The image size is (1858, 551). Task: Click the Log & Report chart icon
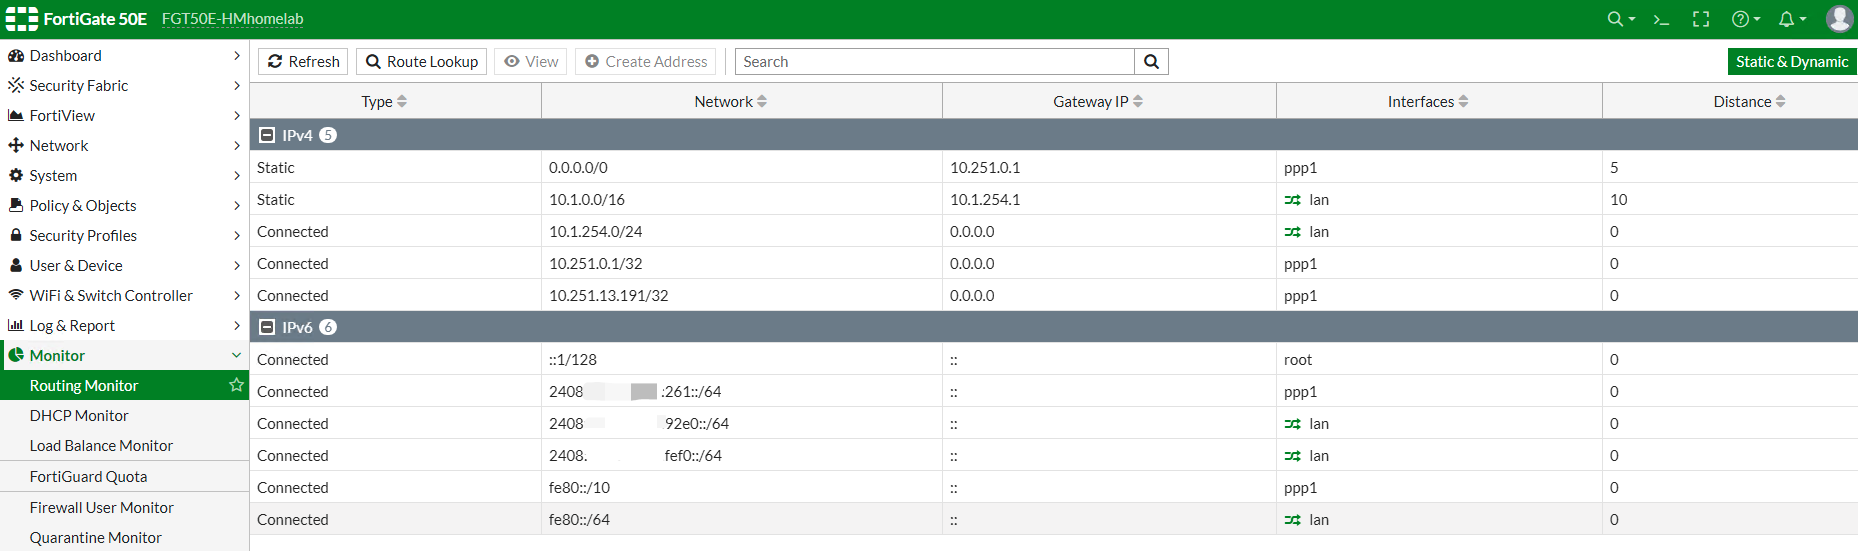[16, 326]
